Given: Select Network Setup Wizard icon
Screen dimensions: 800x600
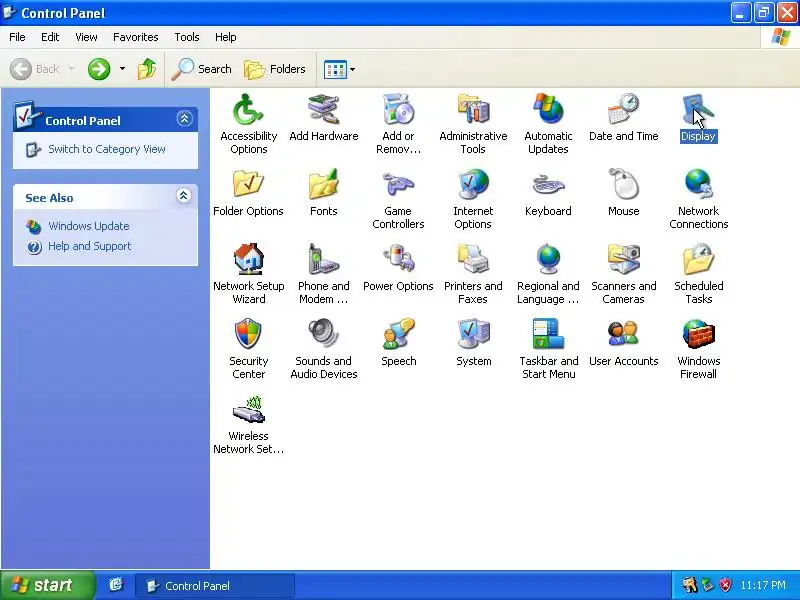Looking at the screenshot, I should coord(248,259).
